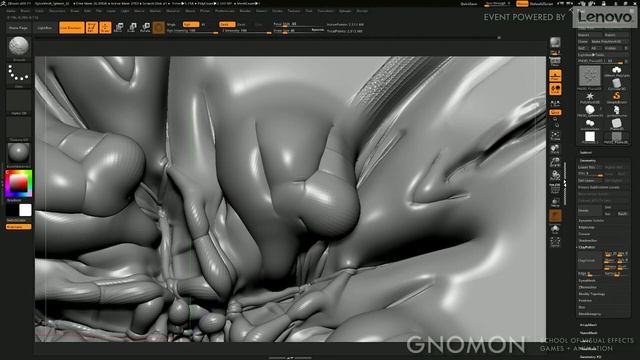Toggle the Zadd sculpt mode
Screen dimensions: 640x360
227,24
